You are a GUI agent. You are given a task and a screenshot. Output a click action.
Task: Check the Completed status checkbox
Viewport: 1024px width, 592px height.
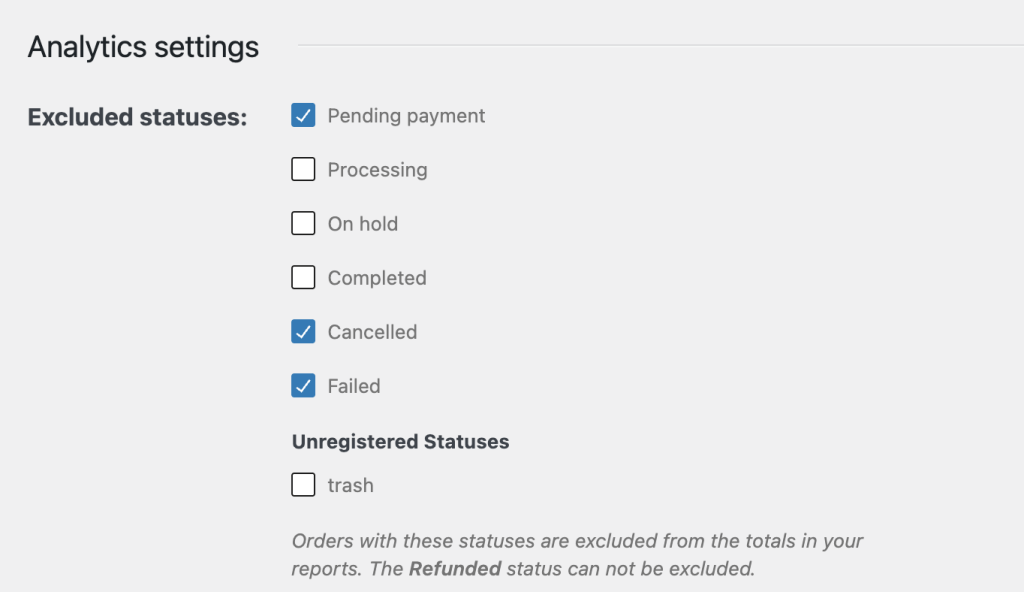pos(303,278)
